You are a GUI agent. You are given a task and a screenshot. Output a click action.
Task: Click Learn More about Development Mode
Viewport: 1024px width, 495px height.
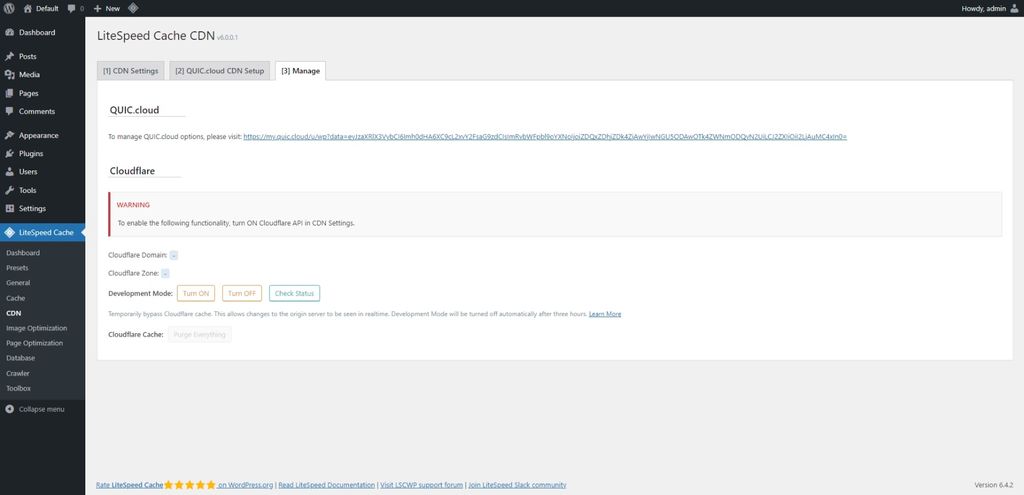click(x=605, y=314)
